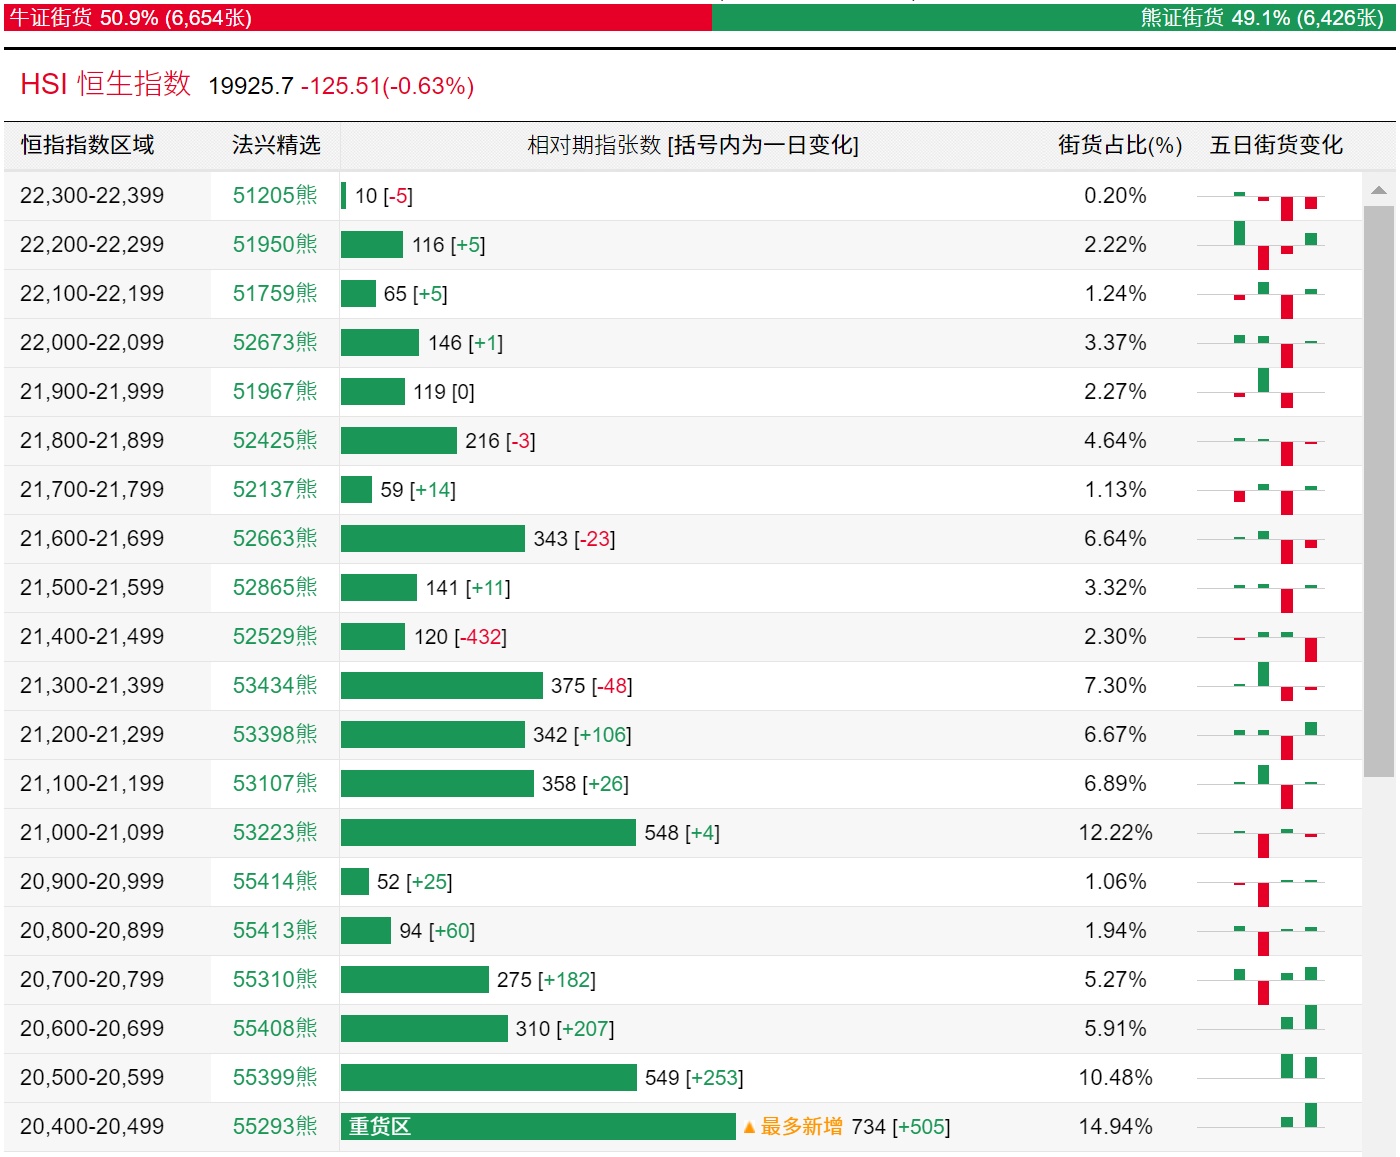Click range 21,600-21,699

coord(92,538)
